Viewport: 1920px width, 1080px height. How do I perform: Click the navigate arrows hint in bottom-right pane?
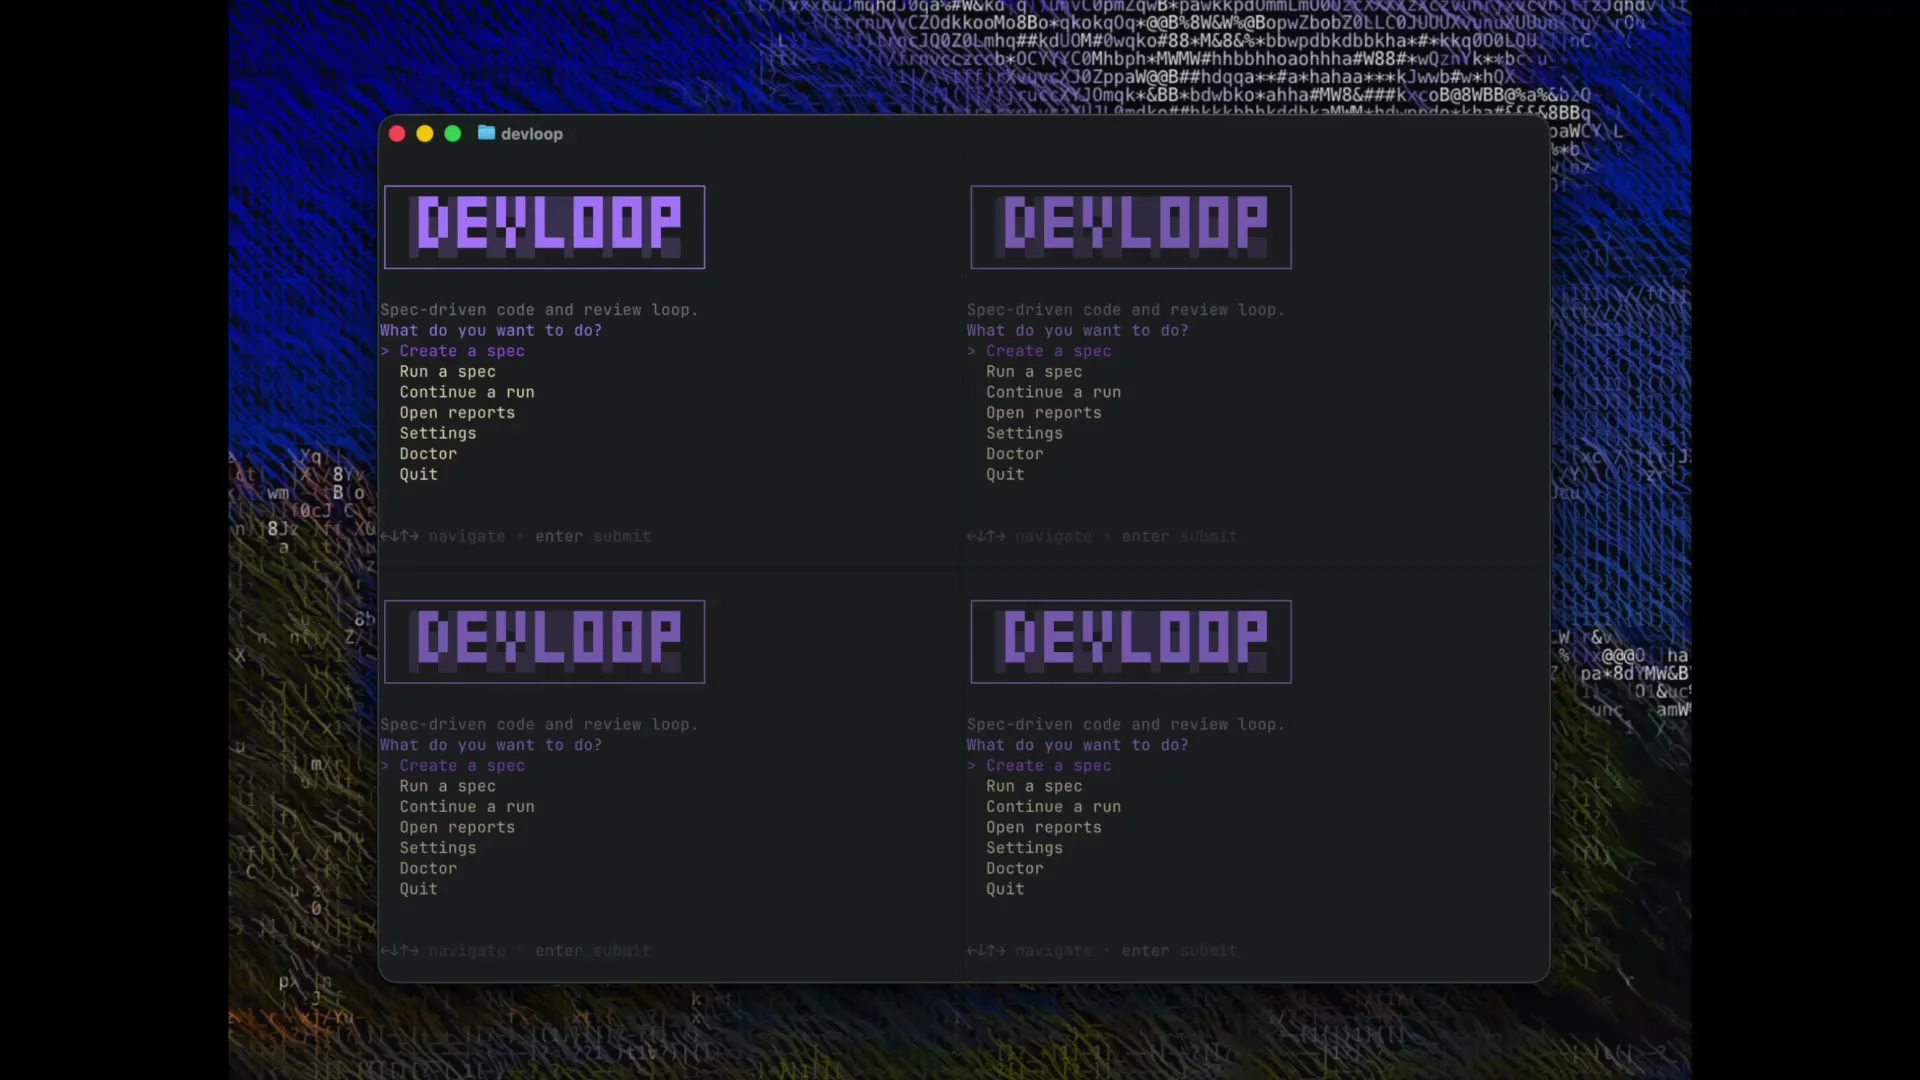[x=1030, y=951]
